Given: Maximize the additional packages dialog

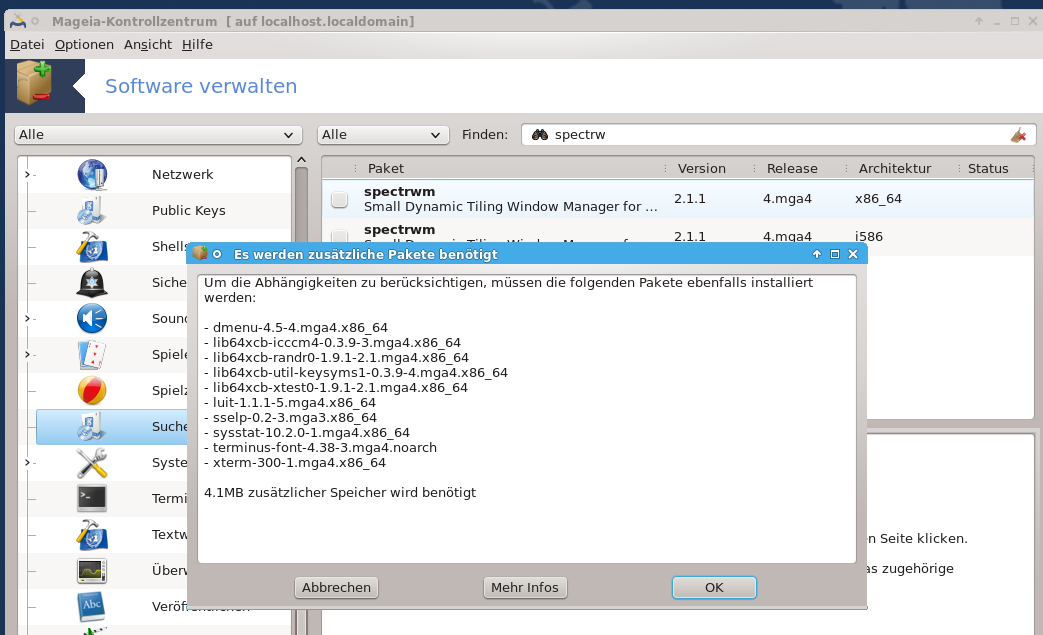Looking at the screenshot, I should click(x=835, y=254).
